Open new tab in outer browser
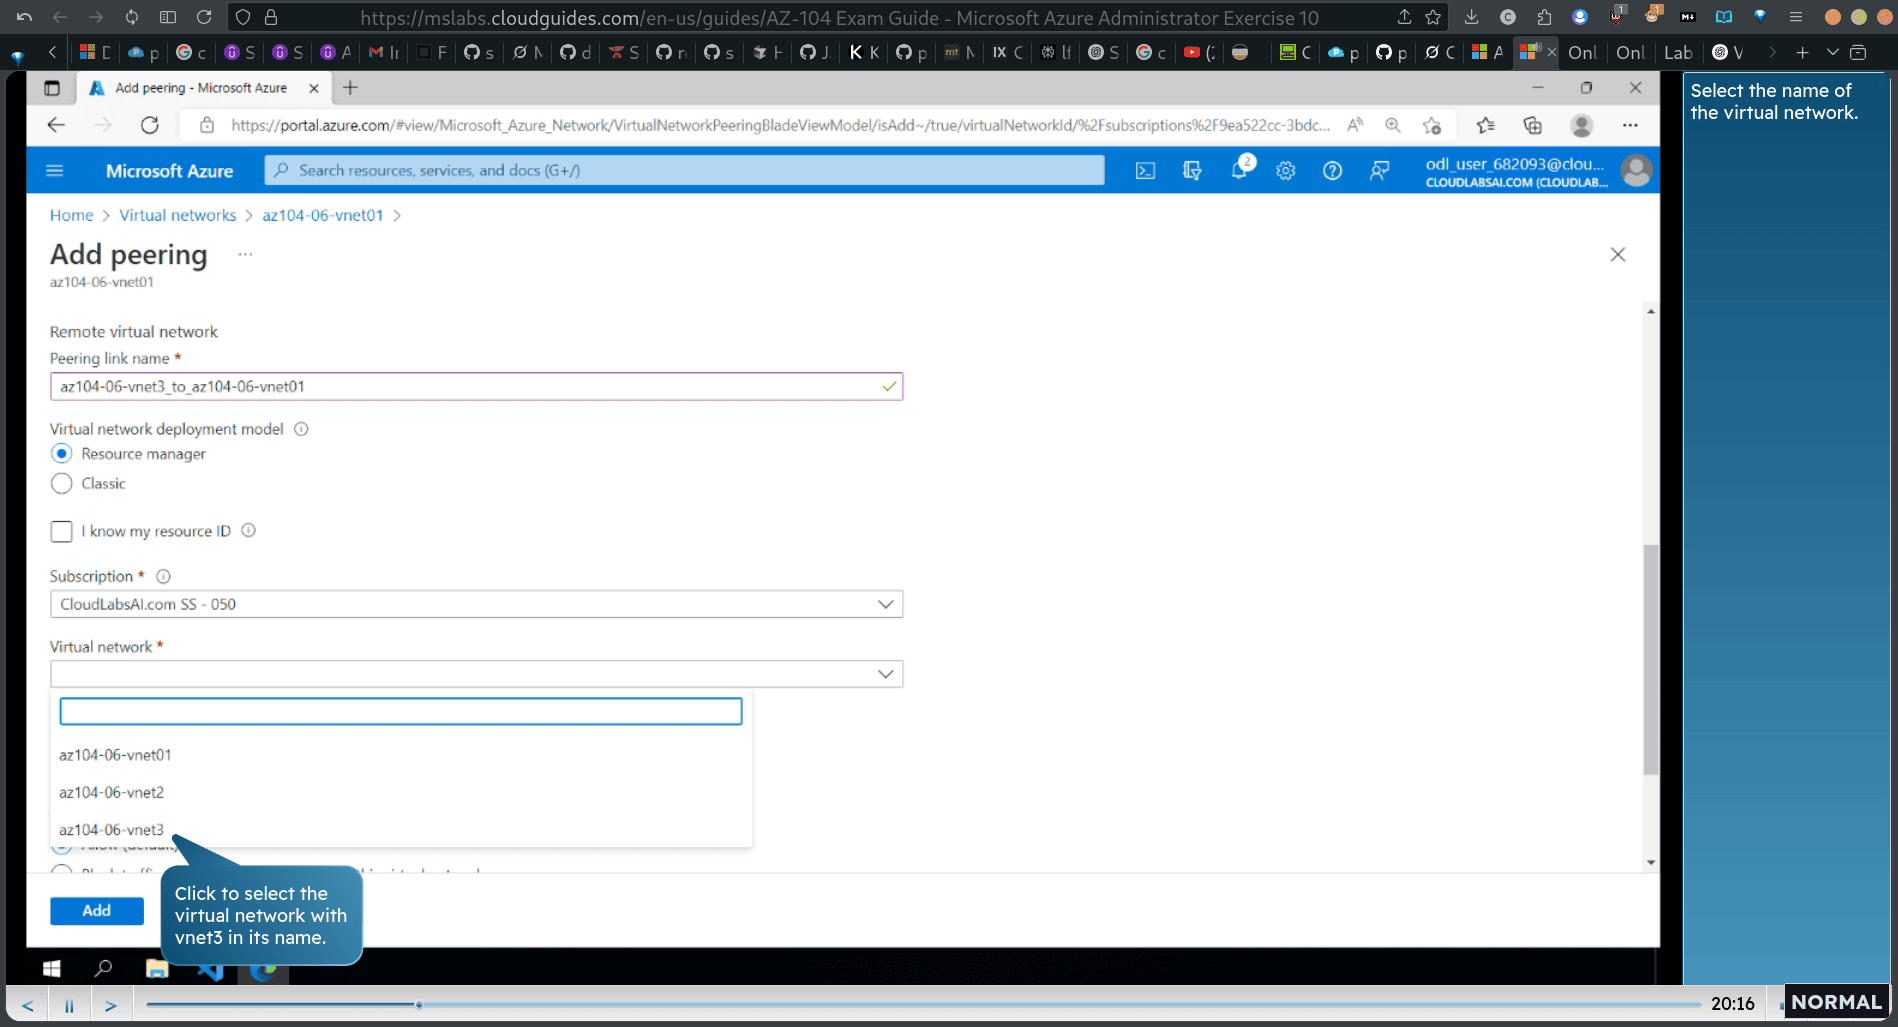The width and height of the screenshot is (1898, 1027). tap(1802, 52)
